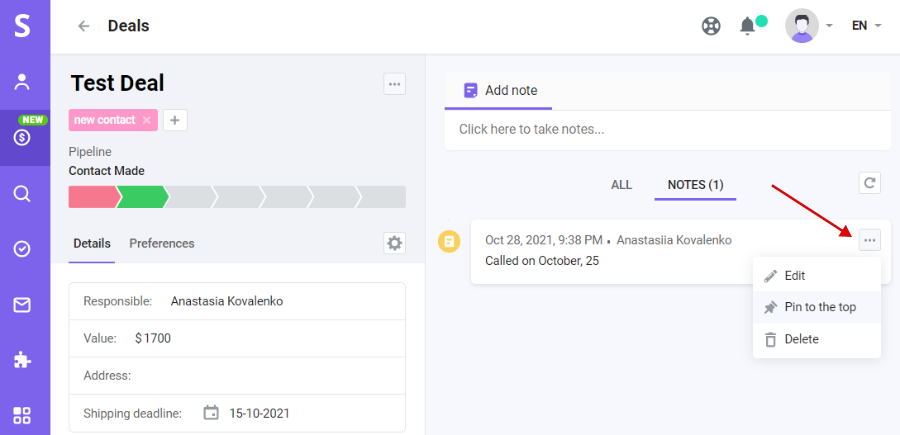Open the gear settings for deal fields
The height and width of the screenshot is (435, 900).
[x=394, y=243]
